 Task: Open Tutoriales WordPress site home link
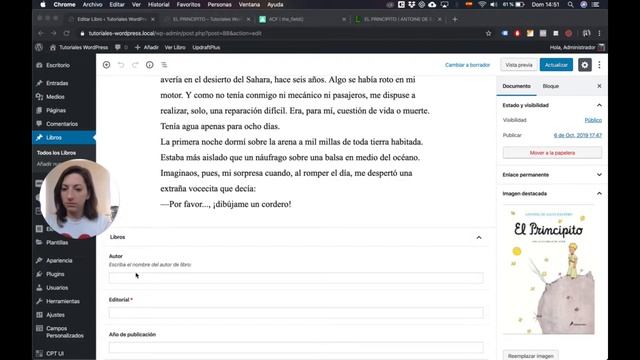[x=79, y=47]
